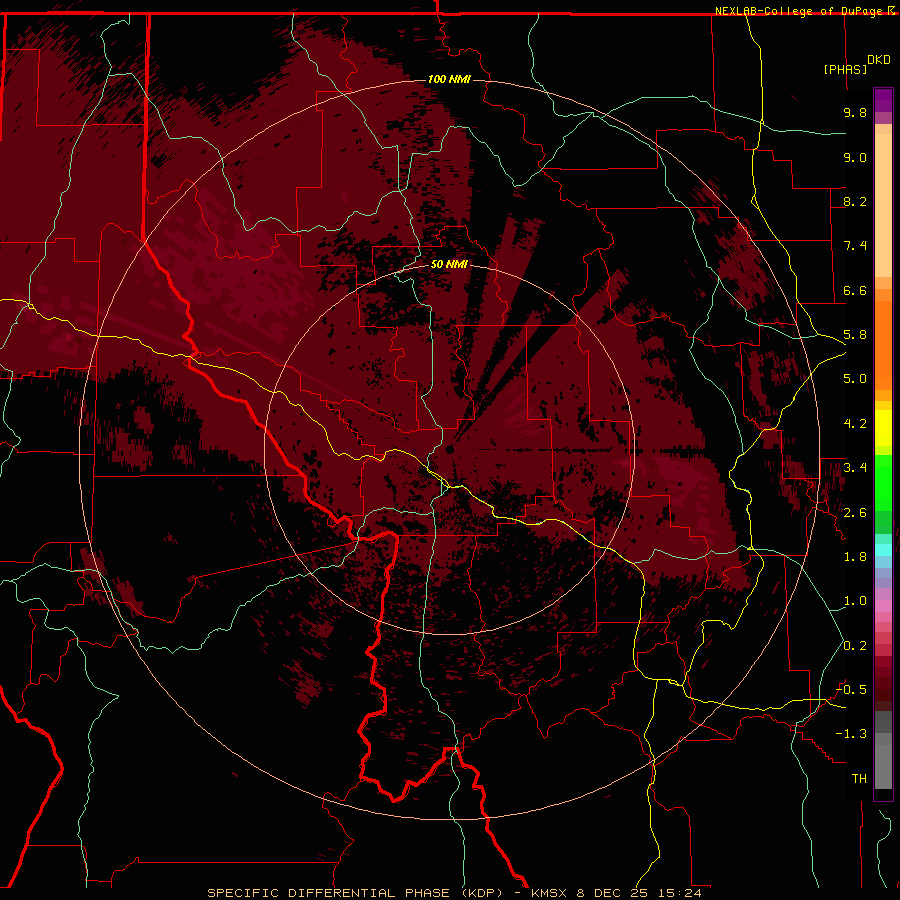
Task: Click the -1.3 legend value
Action: pyautogui.click(x=851, y=734)
